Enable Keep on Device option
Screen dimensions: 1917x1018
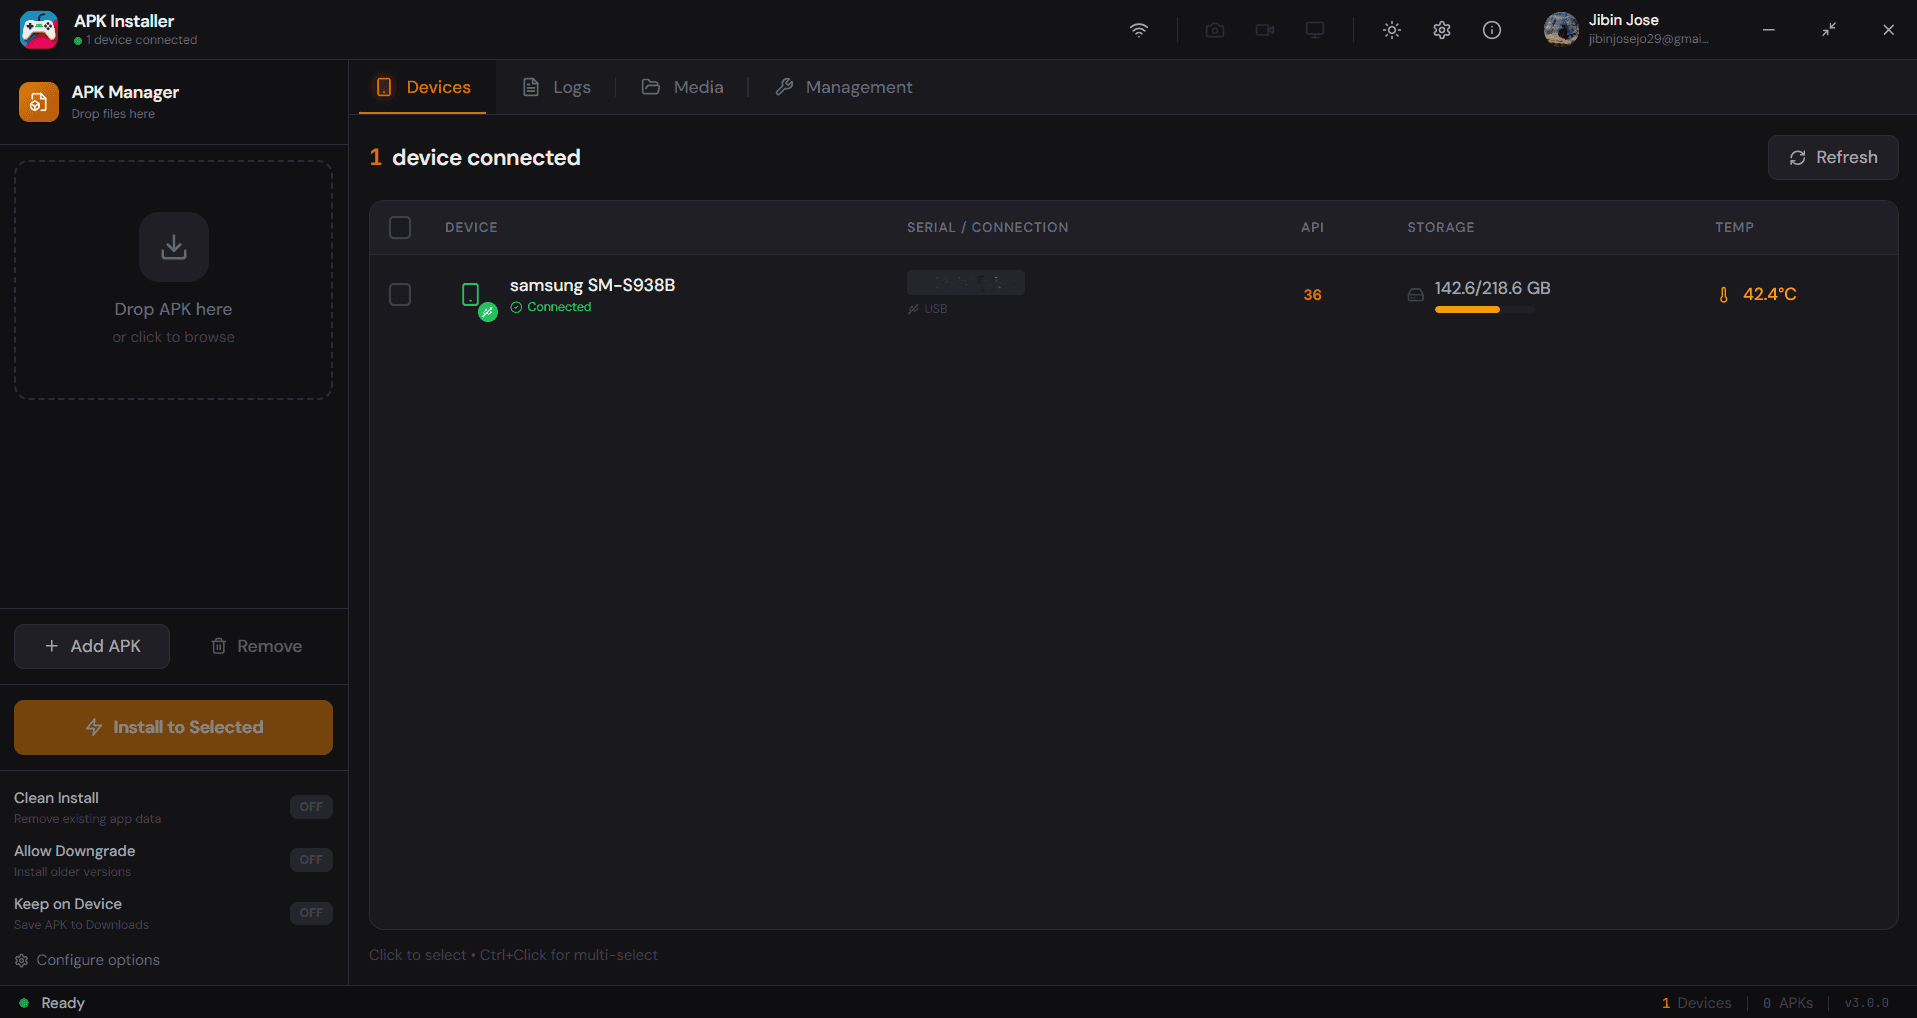pos(311,912)
